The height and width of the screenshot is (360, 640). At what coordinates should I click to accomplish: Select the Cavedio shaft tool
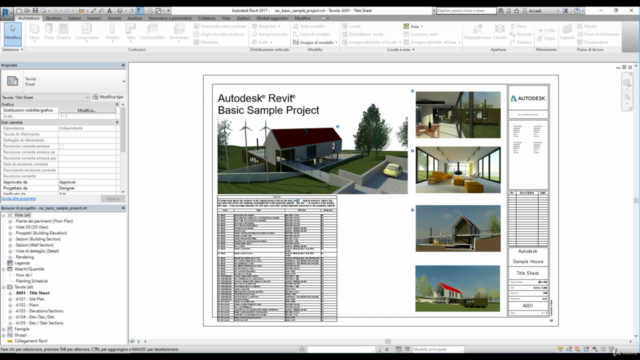[500, 32]
